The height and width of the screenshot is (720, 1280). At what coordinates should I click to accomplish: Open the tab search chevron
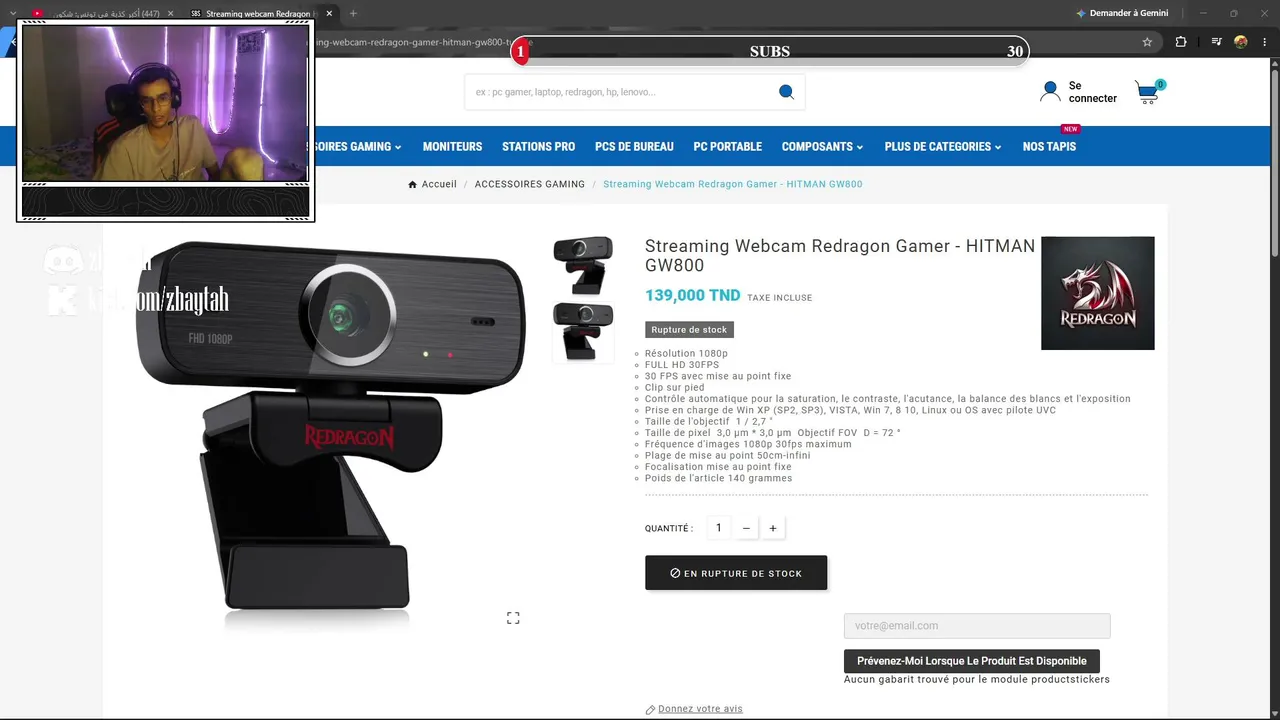pyautogui.click(x=13, y=13)
